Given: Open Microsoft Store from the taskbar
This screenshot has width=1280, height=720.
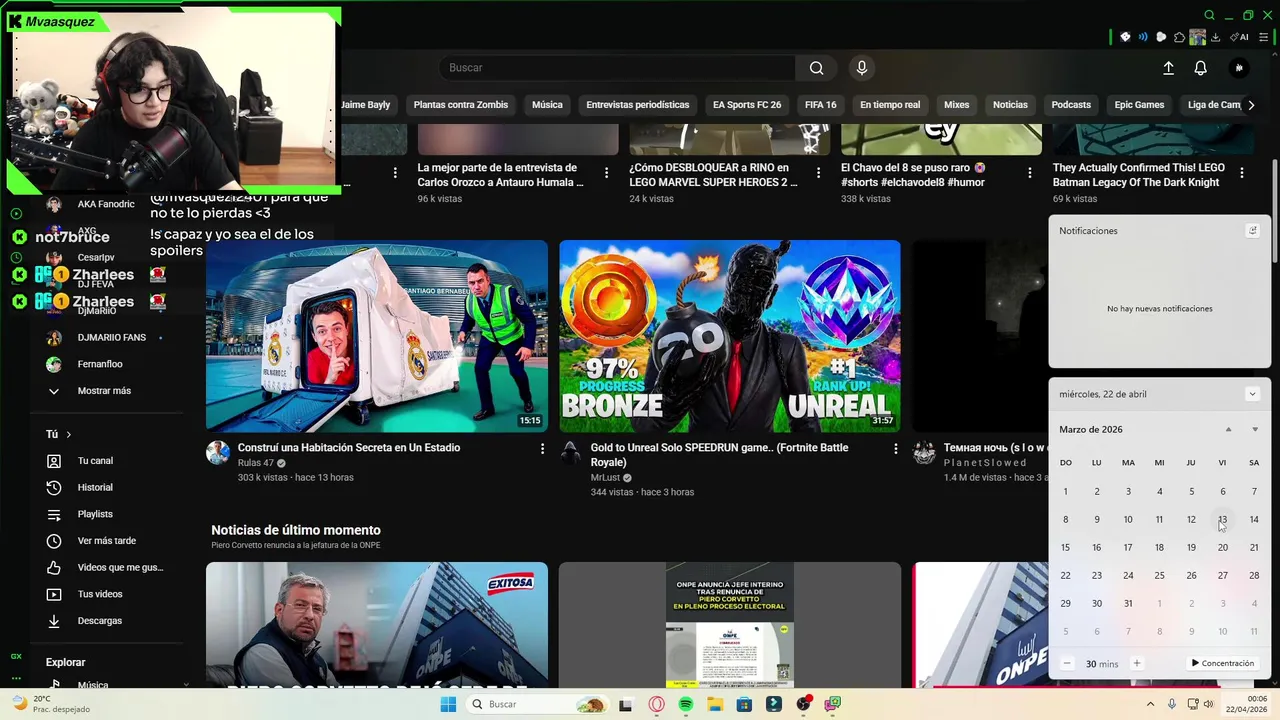Looking at the screenshot, I should [x=744, y=704].
